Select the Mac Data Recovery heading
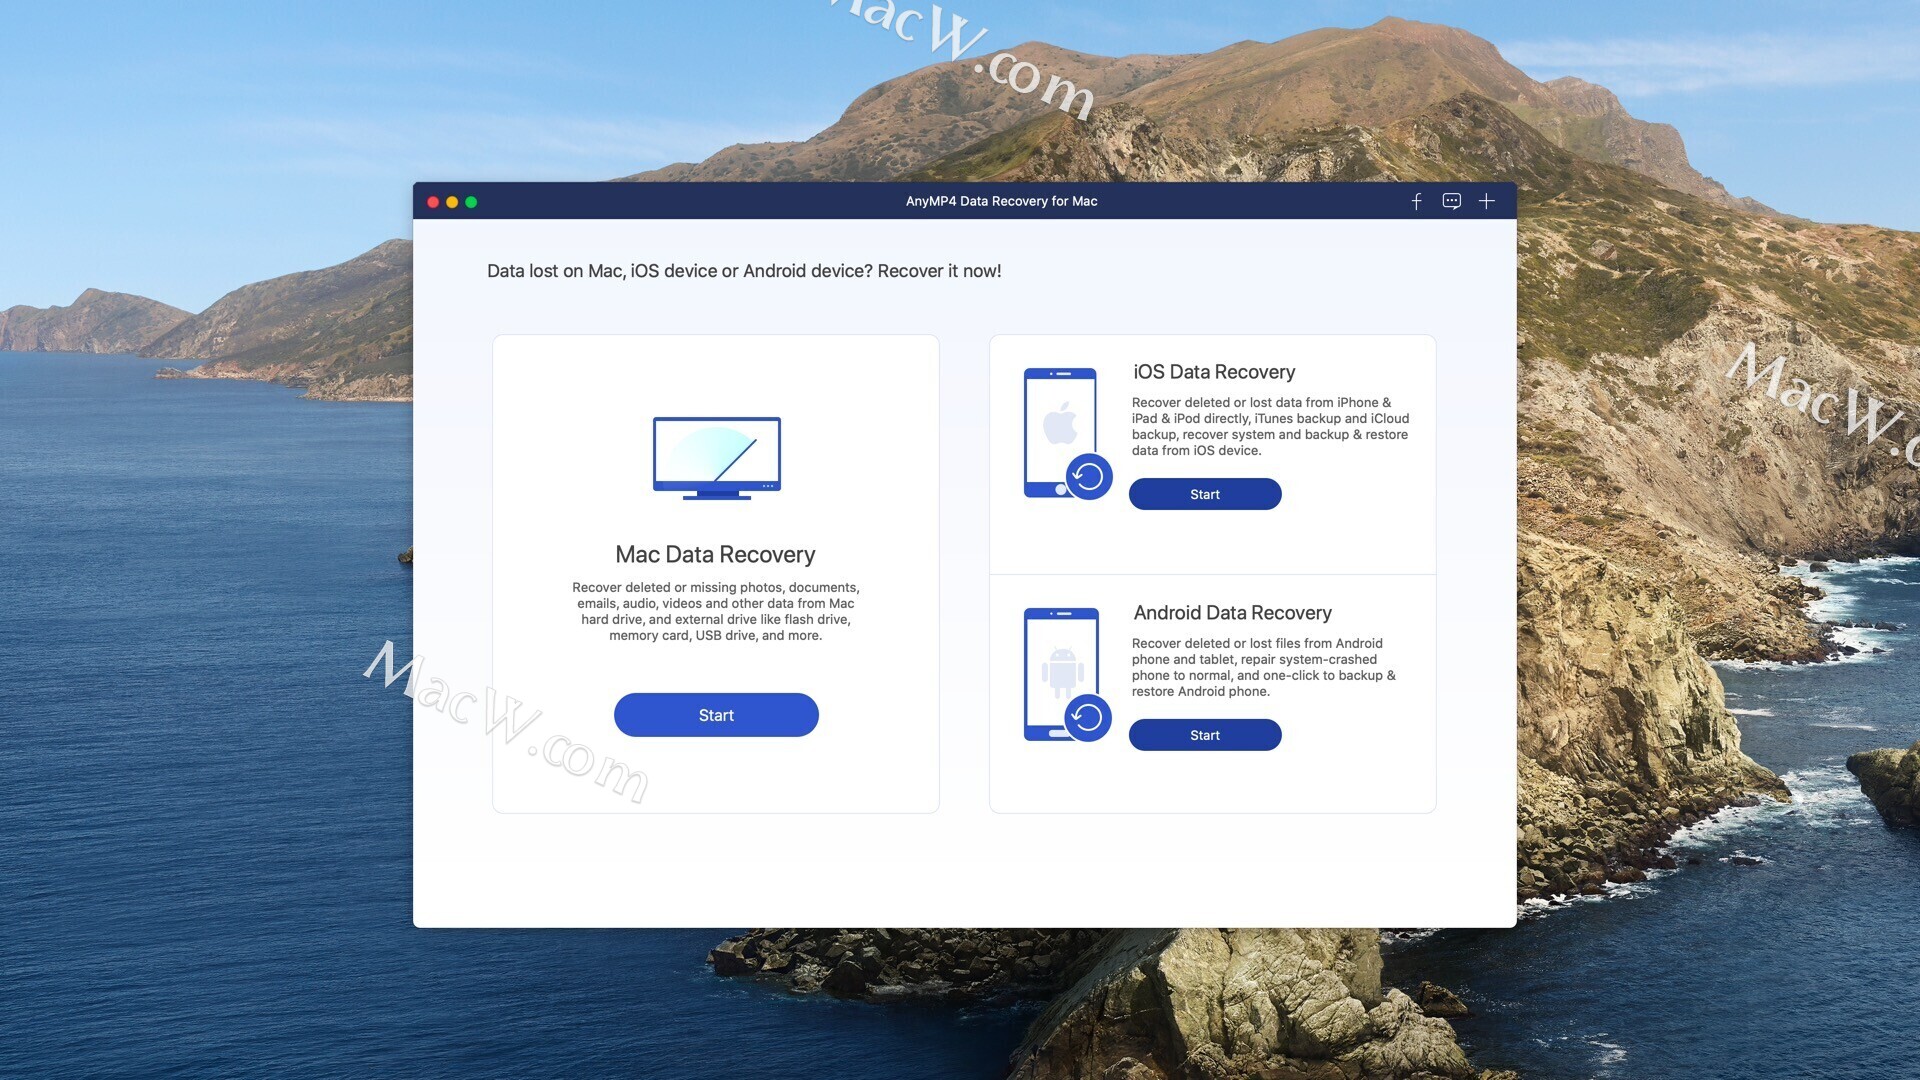The height and width of the screenshot is (1080, 1920). (x=715, y=554)
